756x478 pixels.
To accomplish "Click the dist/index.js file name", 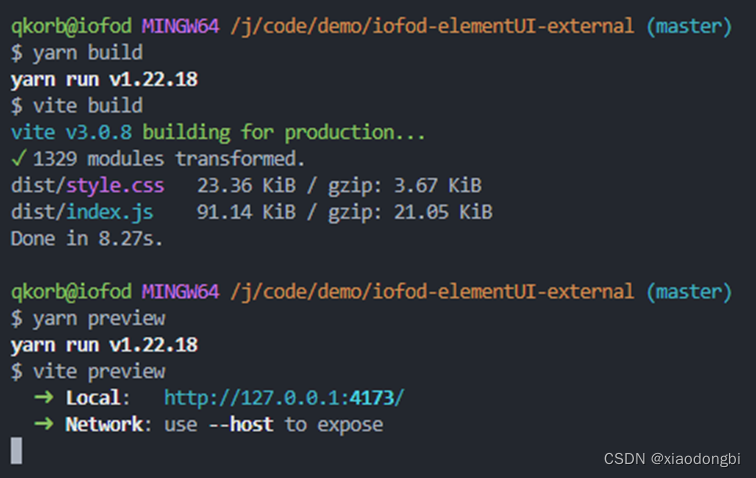I will click(82, 212).
